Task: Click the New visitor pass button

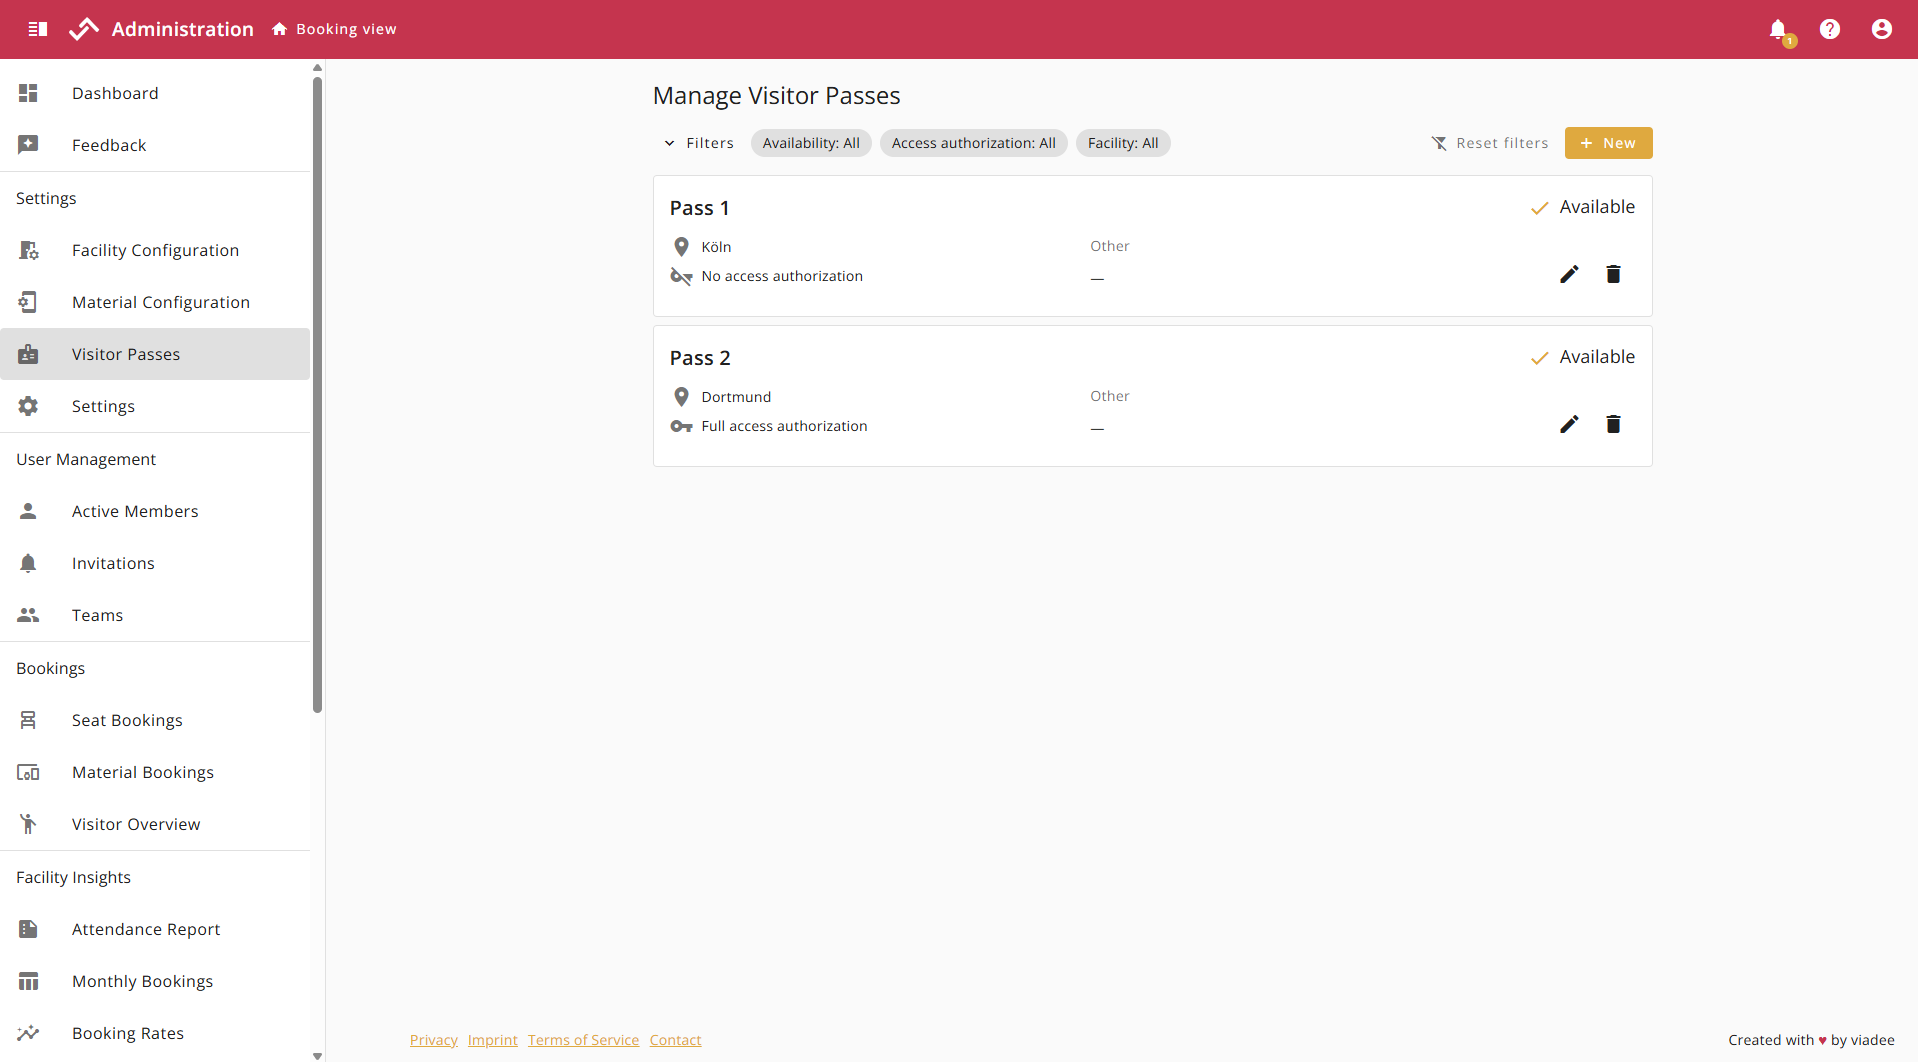Action: 1607,143
